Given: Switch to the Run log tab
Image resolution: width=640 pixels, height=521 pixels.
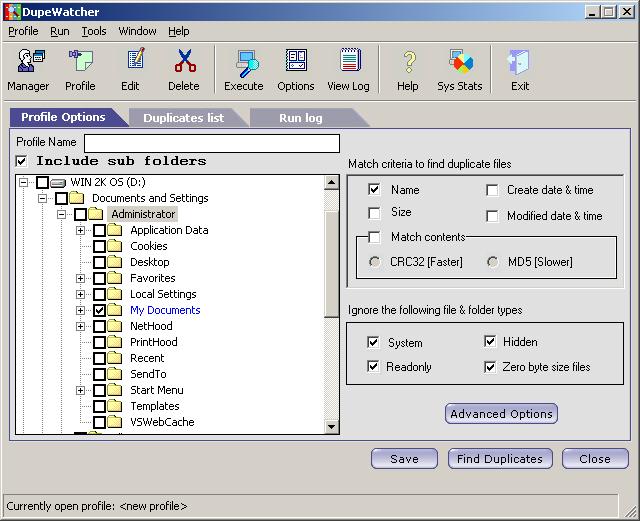Looking at the screenshot, I should point(301,118).
